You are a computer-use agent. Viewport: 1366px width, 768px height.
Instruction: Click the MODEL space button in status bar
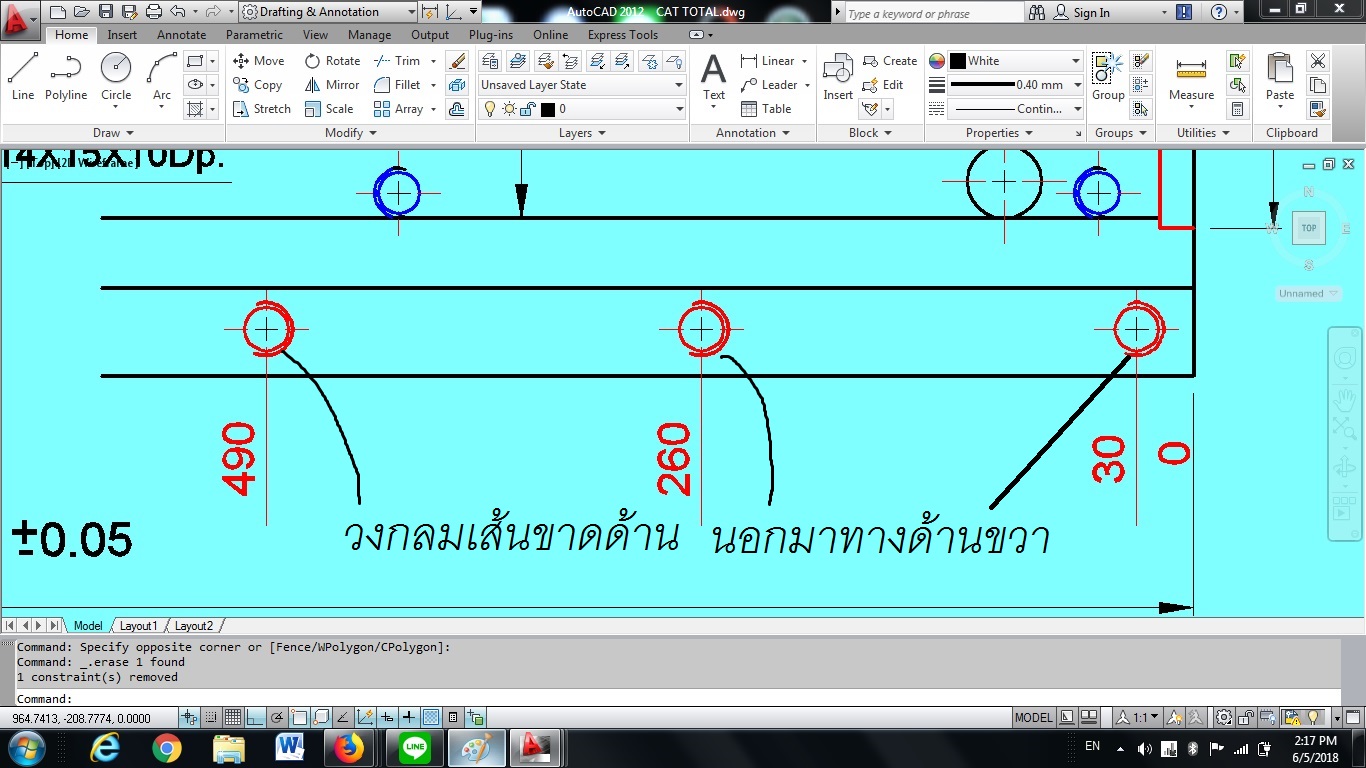(x=1033, y=717)
